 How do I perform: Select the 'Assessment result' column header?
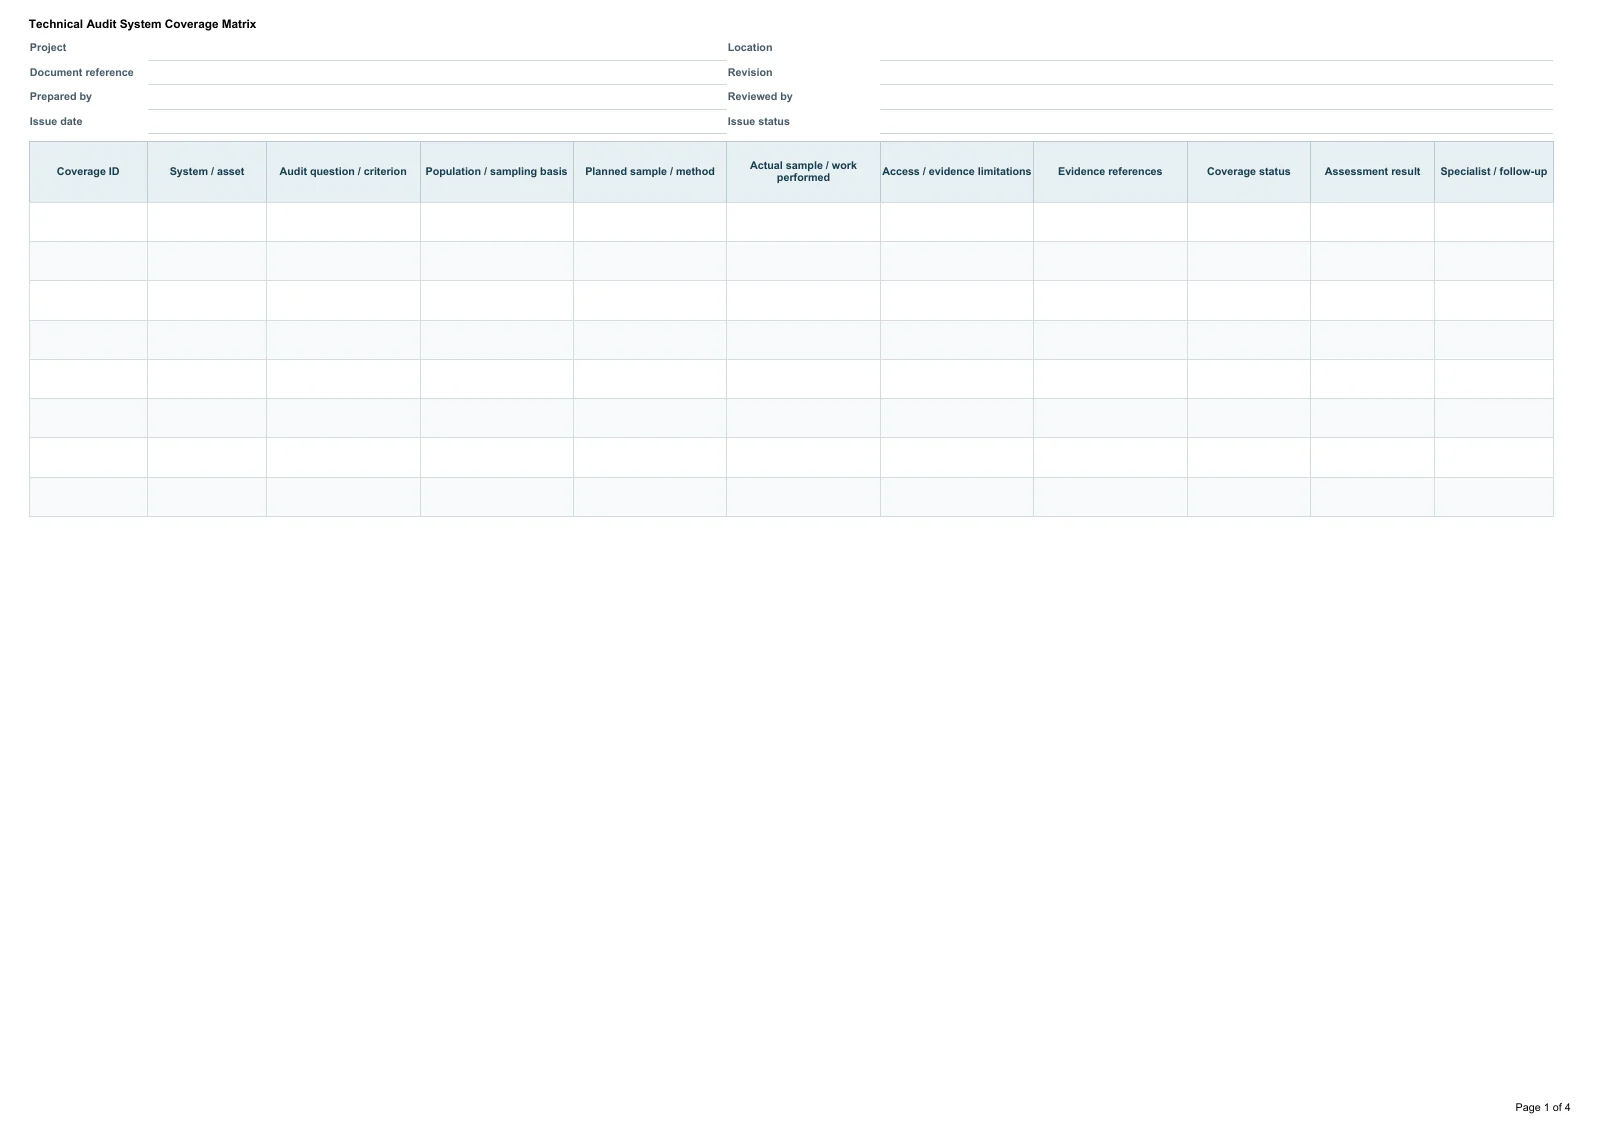[x=1372, y=172]
